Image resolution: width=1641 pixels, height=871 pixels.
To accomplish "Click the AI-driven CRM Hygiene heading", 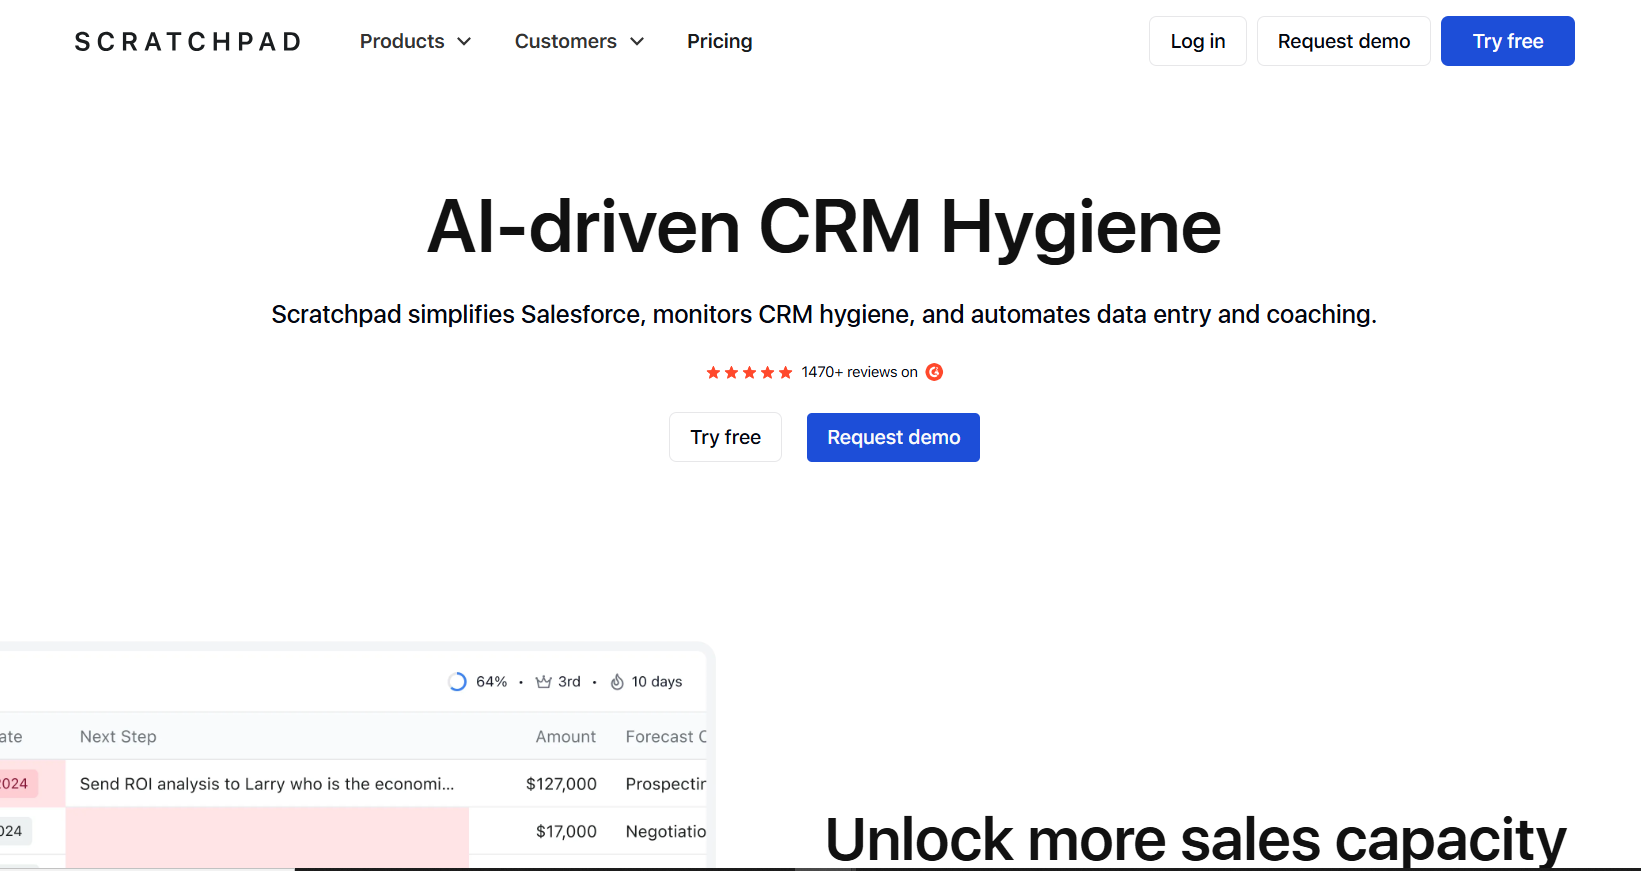I will [x=824, y=227].
